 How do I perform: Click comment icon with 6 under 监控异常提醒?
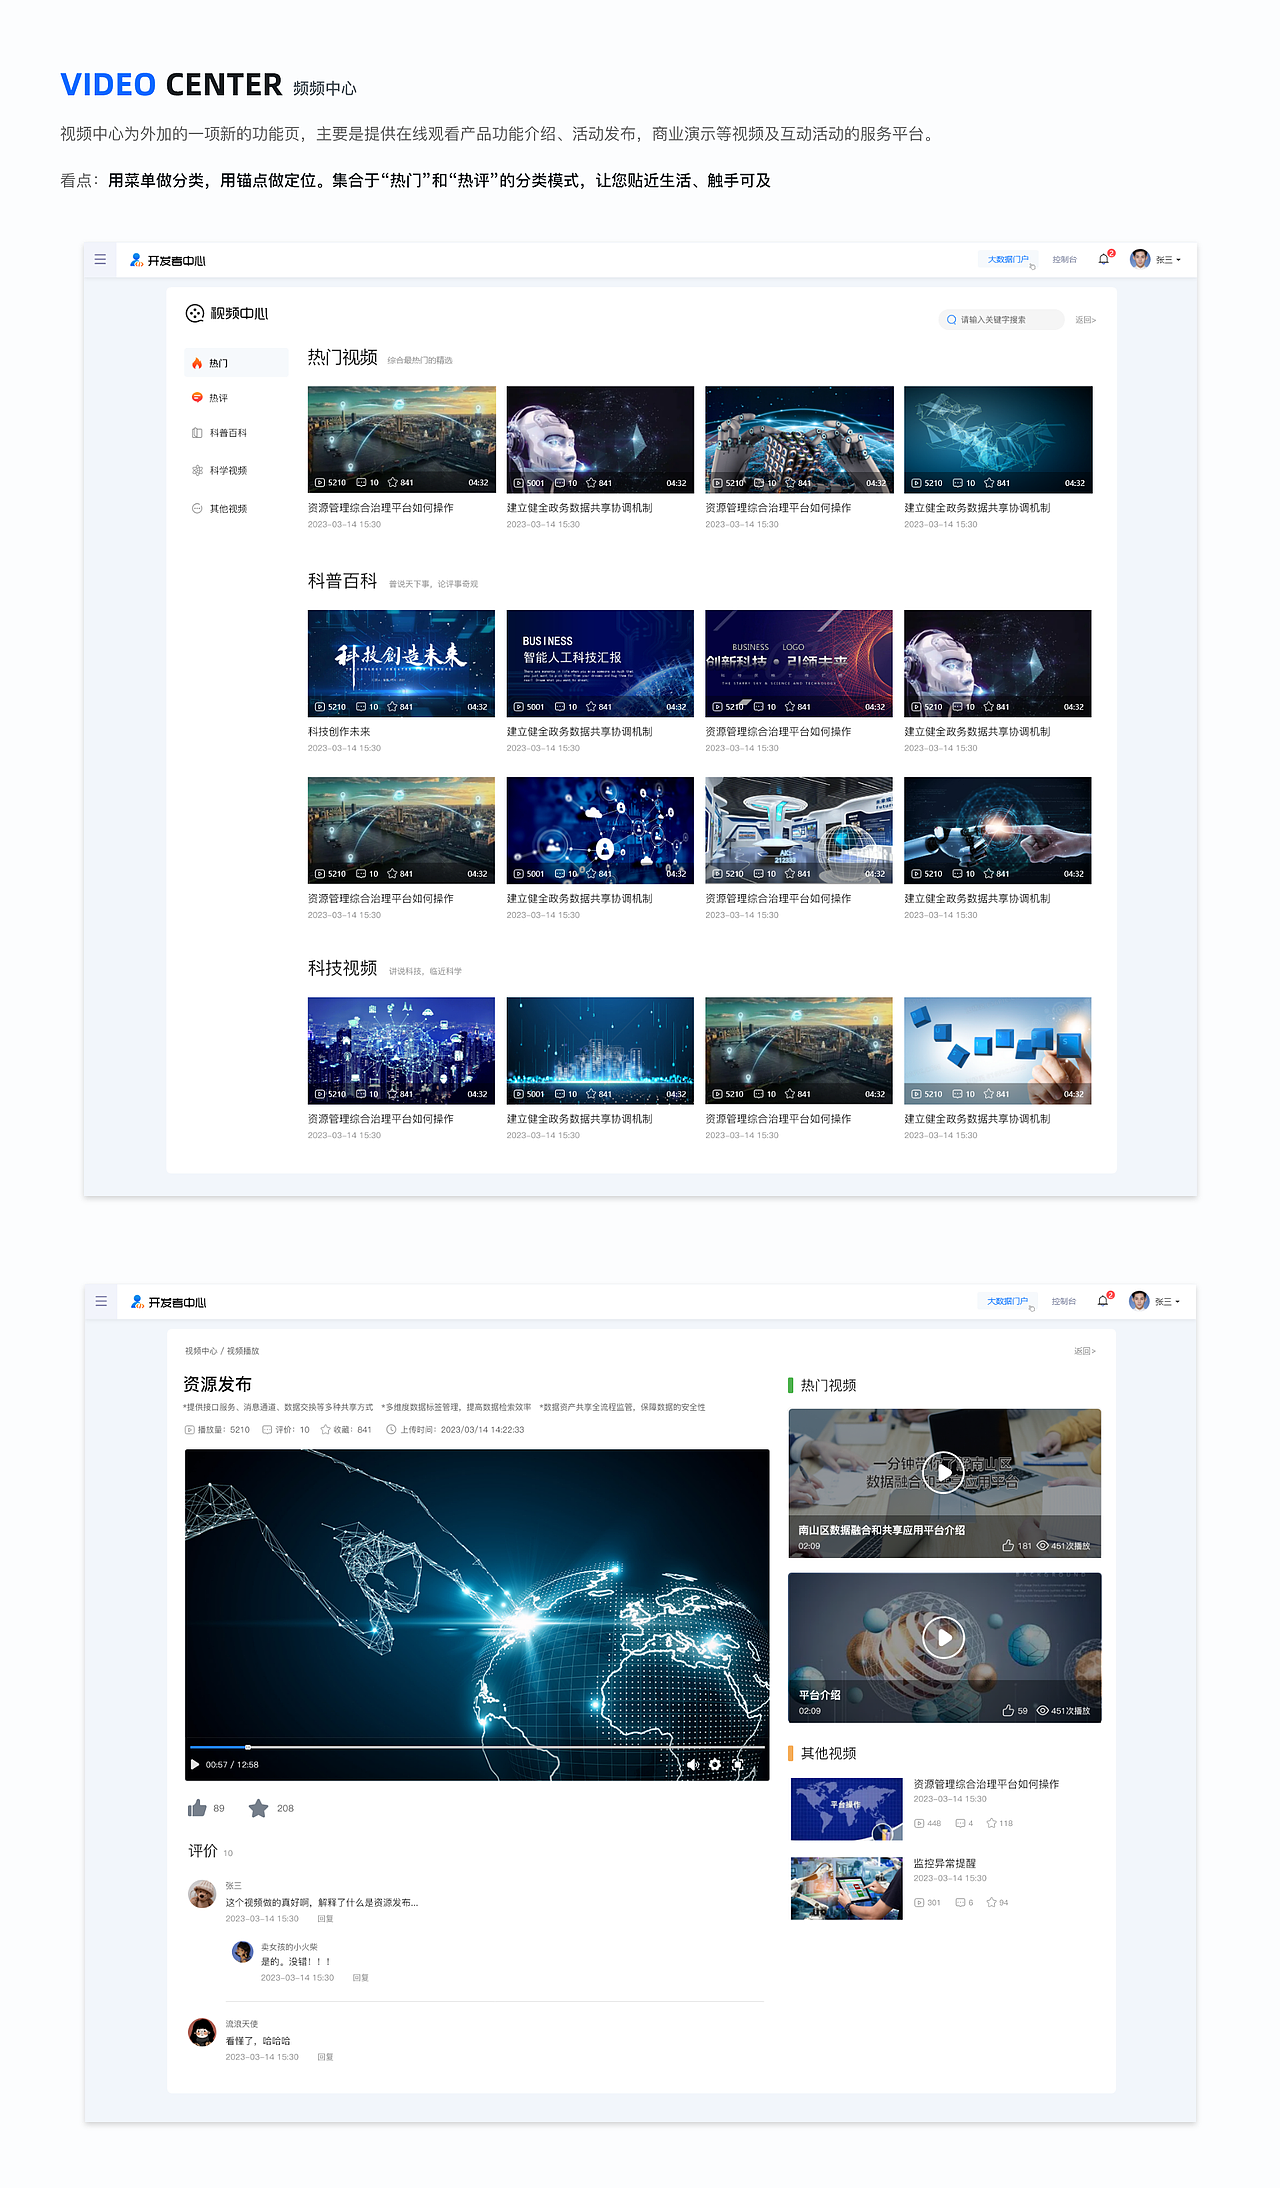click(x=960, y=1902)
